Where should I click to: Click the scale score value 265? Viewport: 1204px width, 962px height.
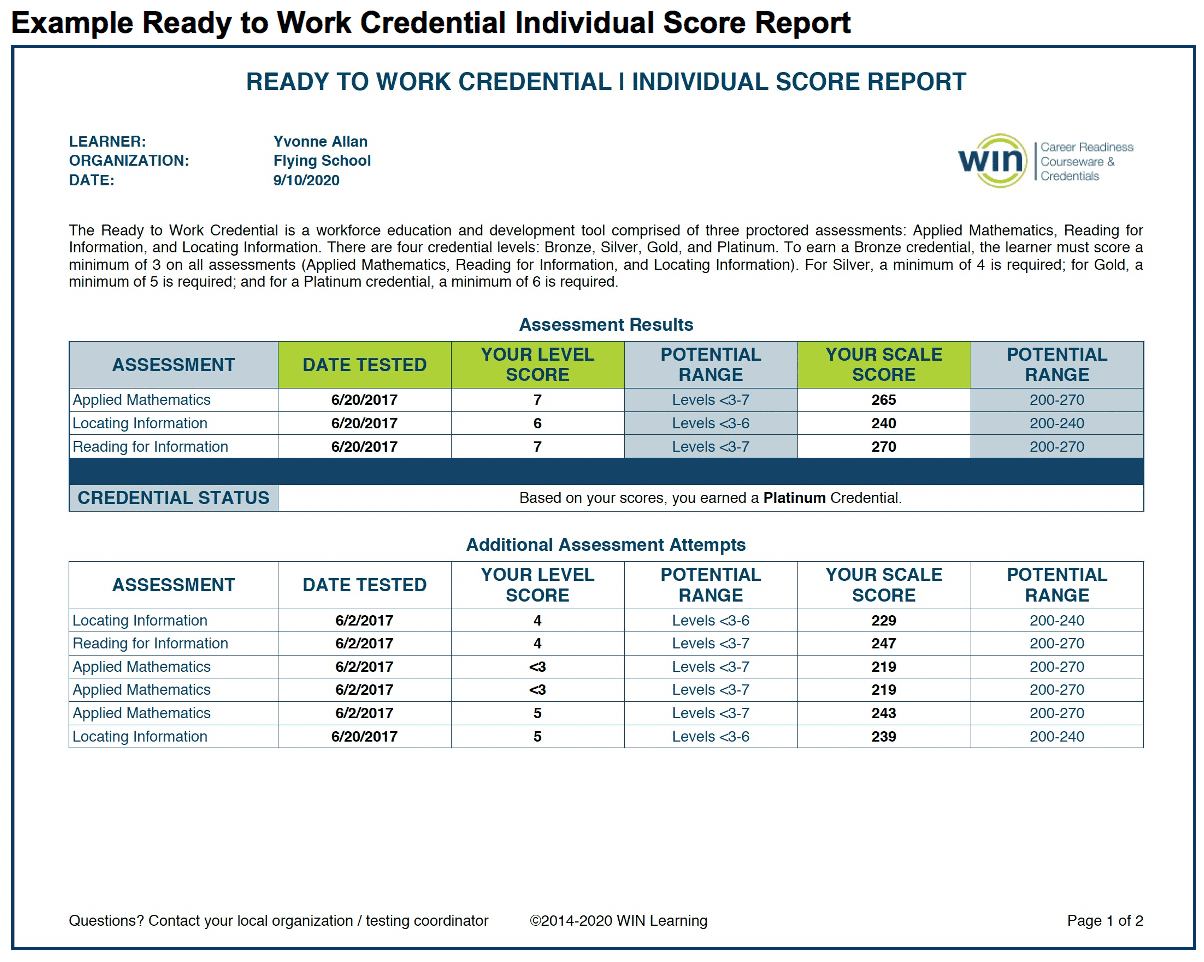tap(883, 400)
